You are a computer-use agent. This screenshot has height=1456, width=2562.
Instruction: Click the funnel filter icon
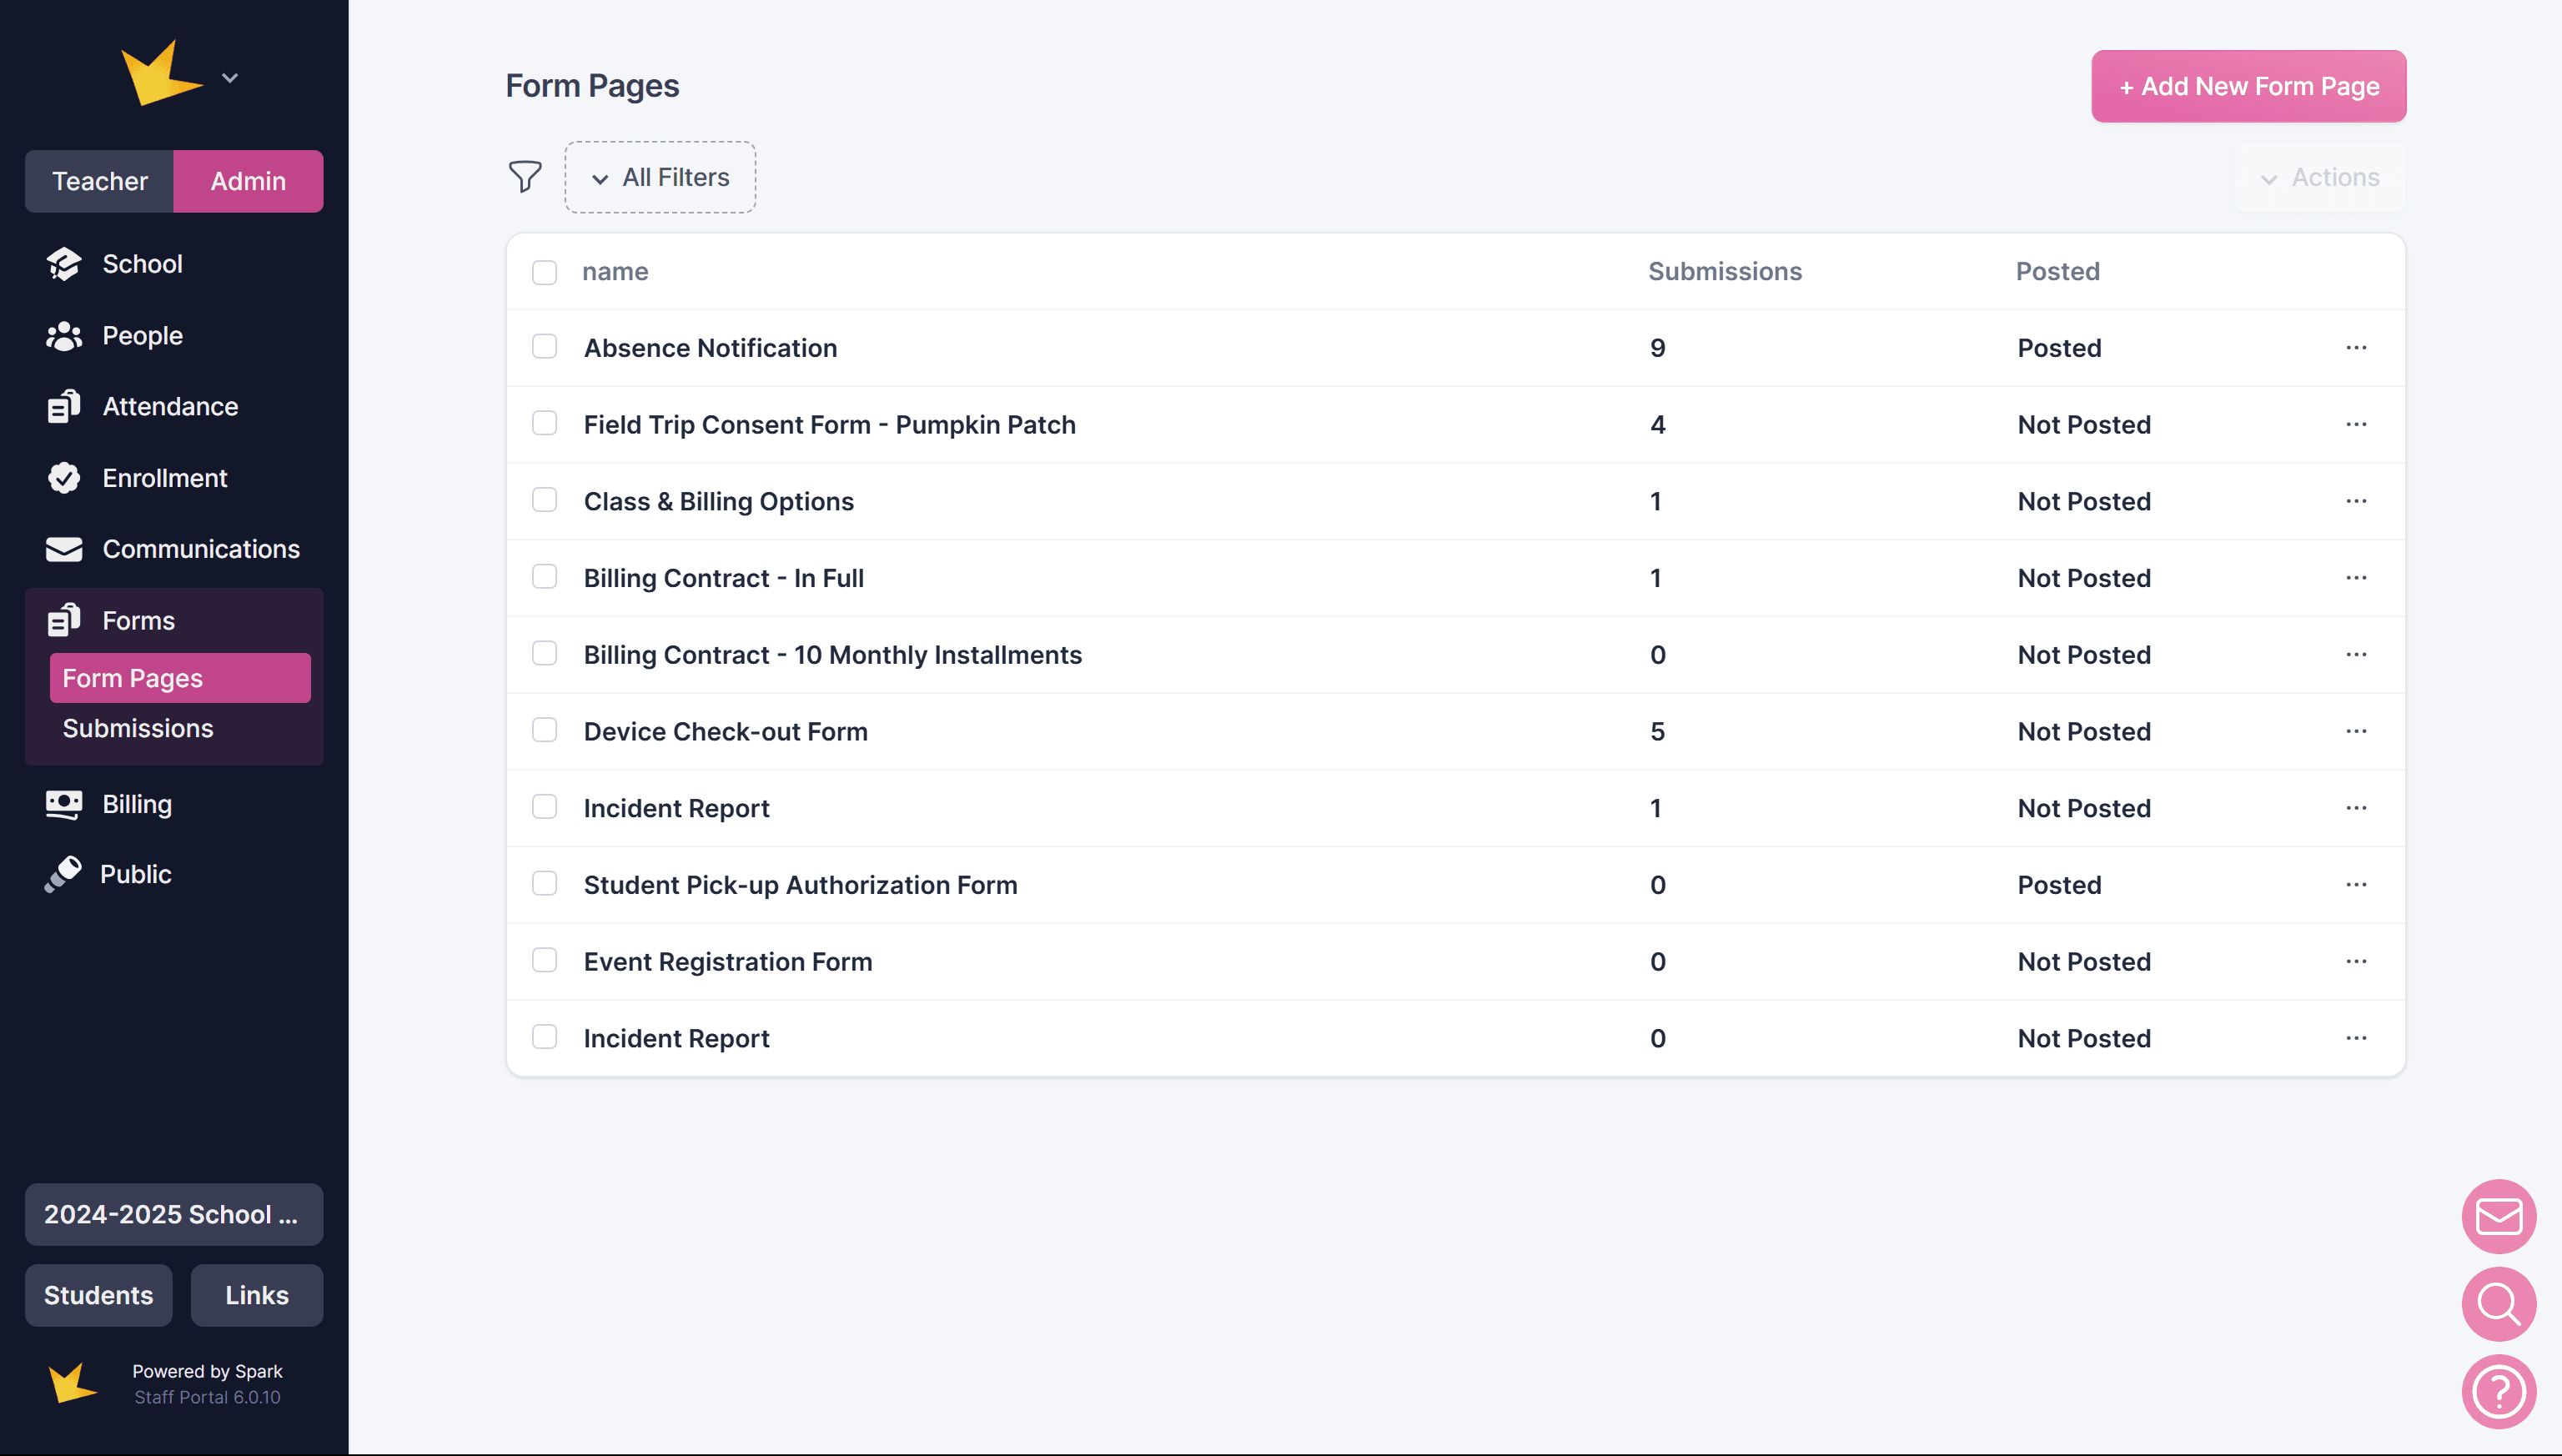tap(524, 177)
